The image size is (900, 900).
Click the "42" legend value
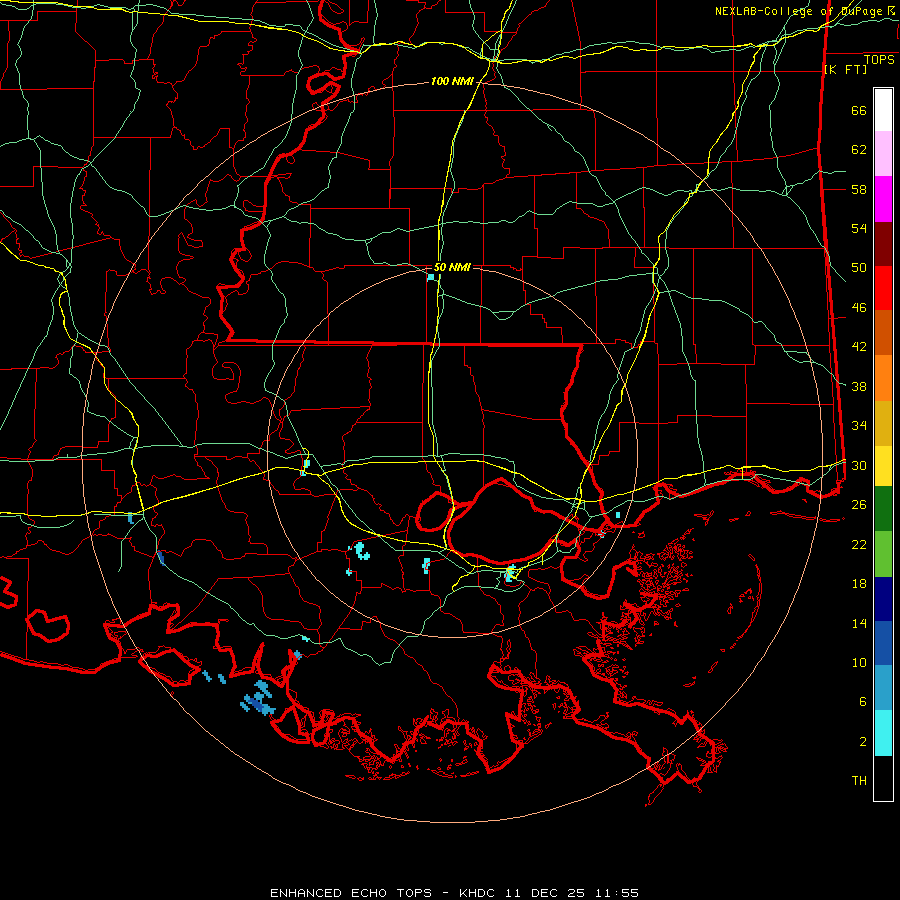point(859,347)
